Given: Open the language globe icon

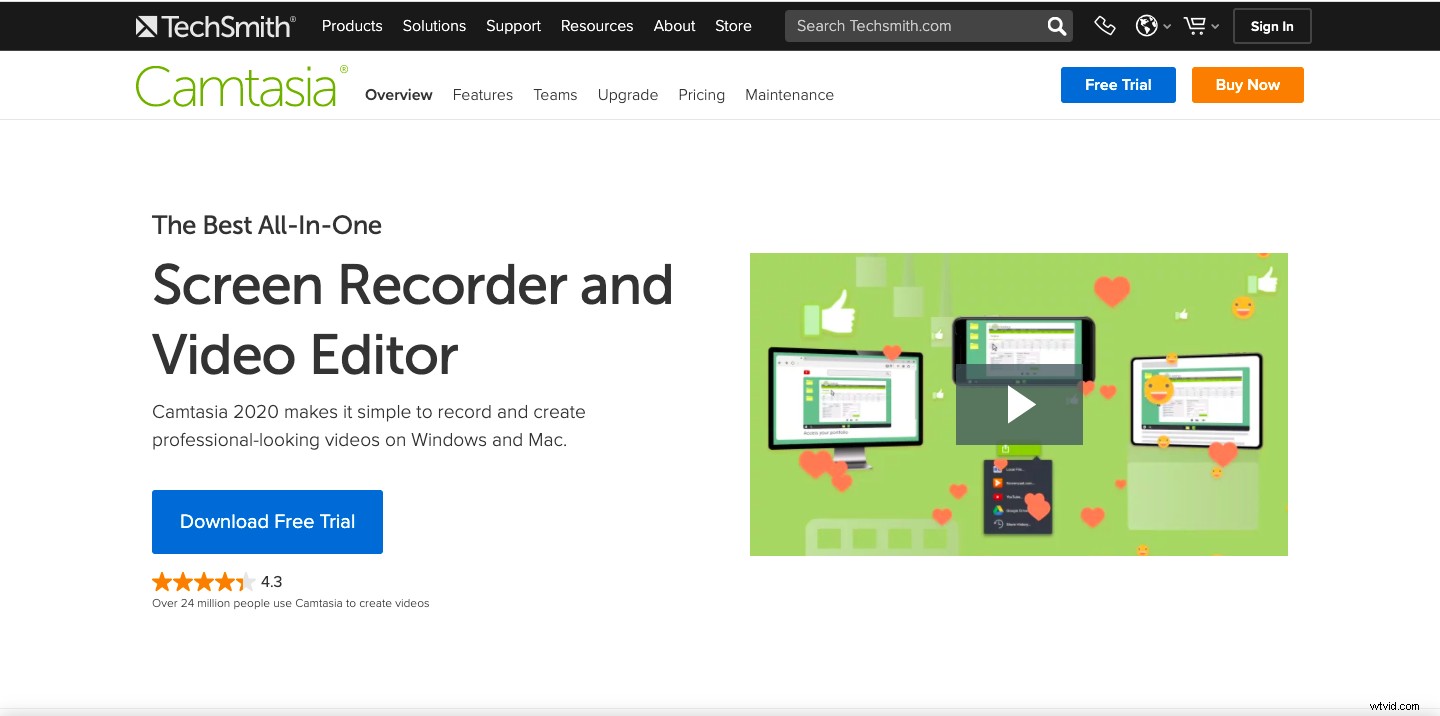Looking at the screenshot, I should coord(1146,25).
